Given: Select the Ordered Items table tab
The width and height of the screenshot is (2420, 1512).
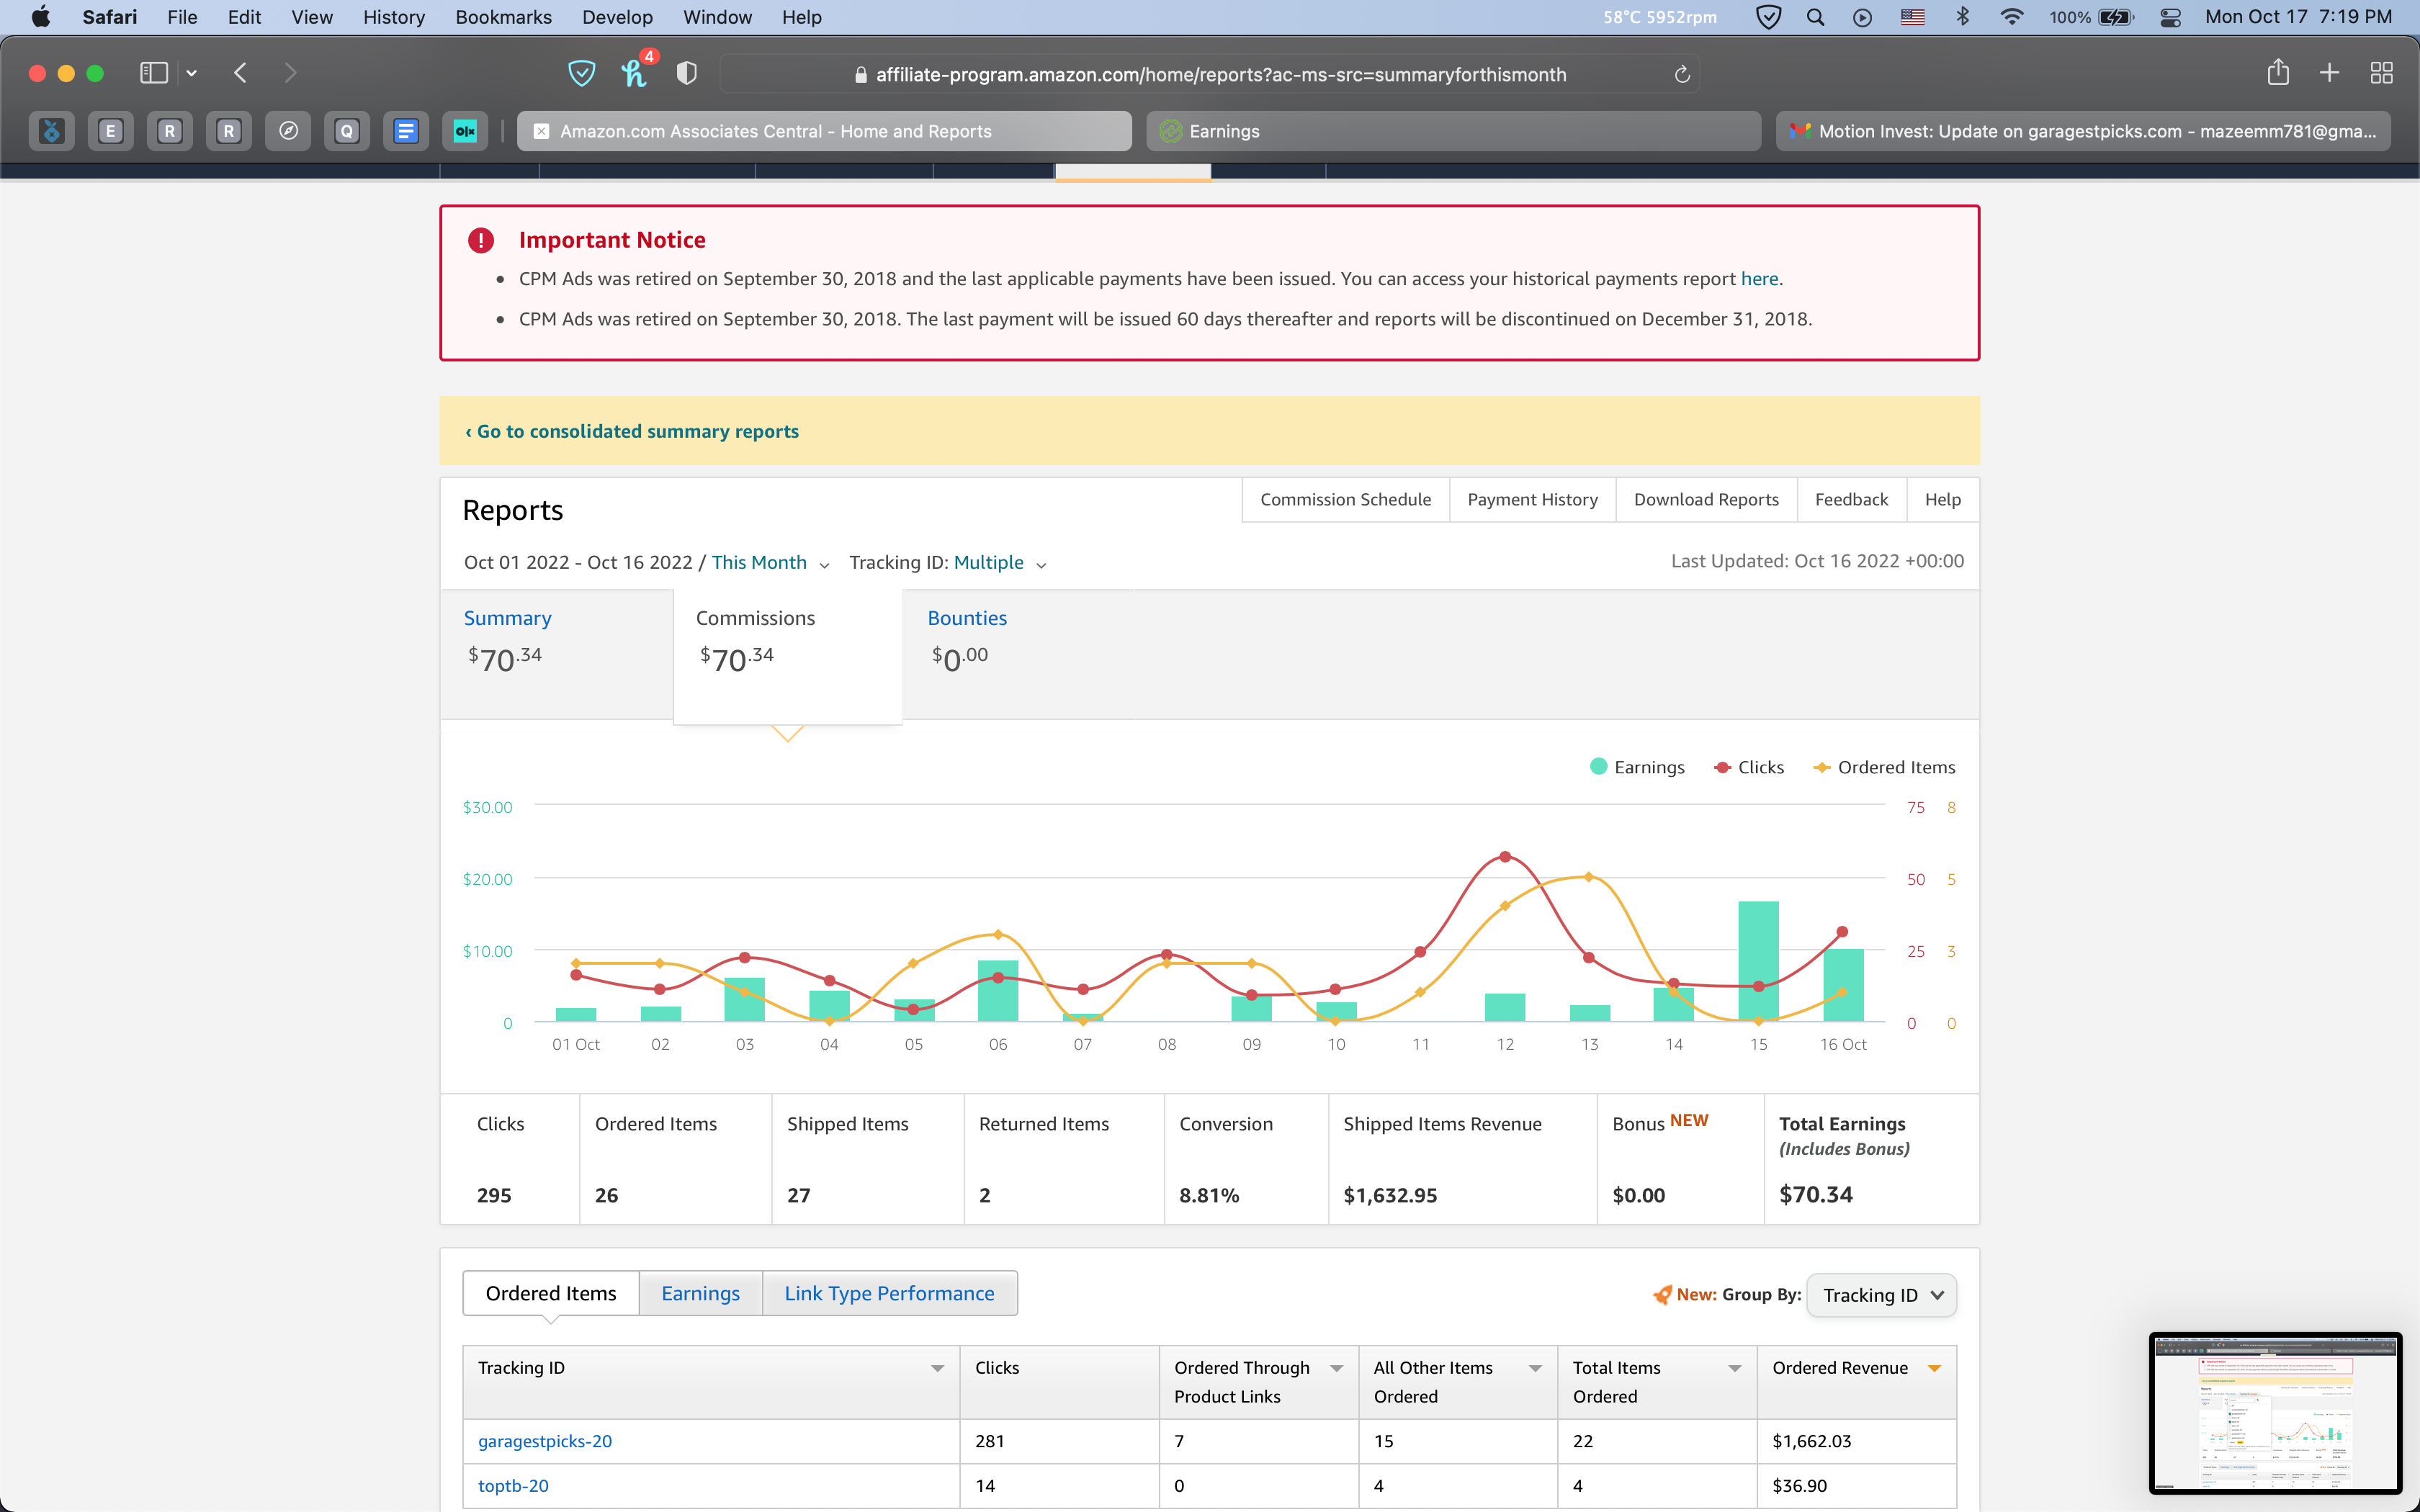Looking at the screenshot, I should [x=551, y=1294].
